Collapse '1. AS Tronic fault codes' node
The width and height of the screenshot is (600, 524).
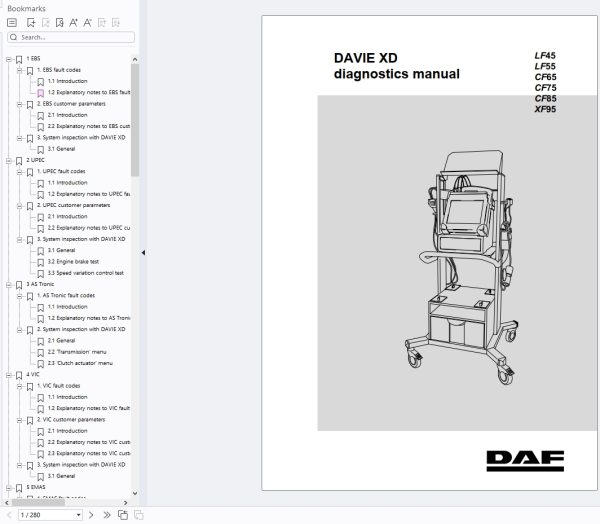click(19, 296)
